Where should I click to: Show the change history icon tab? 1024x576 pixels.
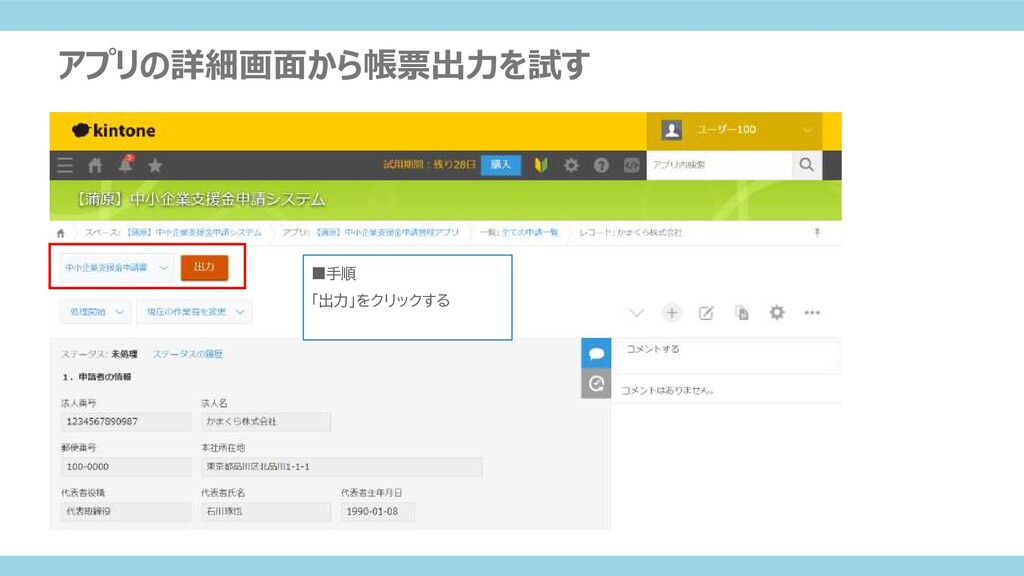596,383
